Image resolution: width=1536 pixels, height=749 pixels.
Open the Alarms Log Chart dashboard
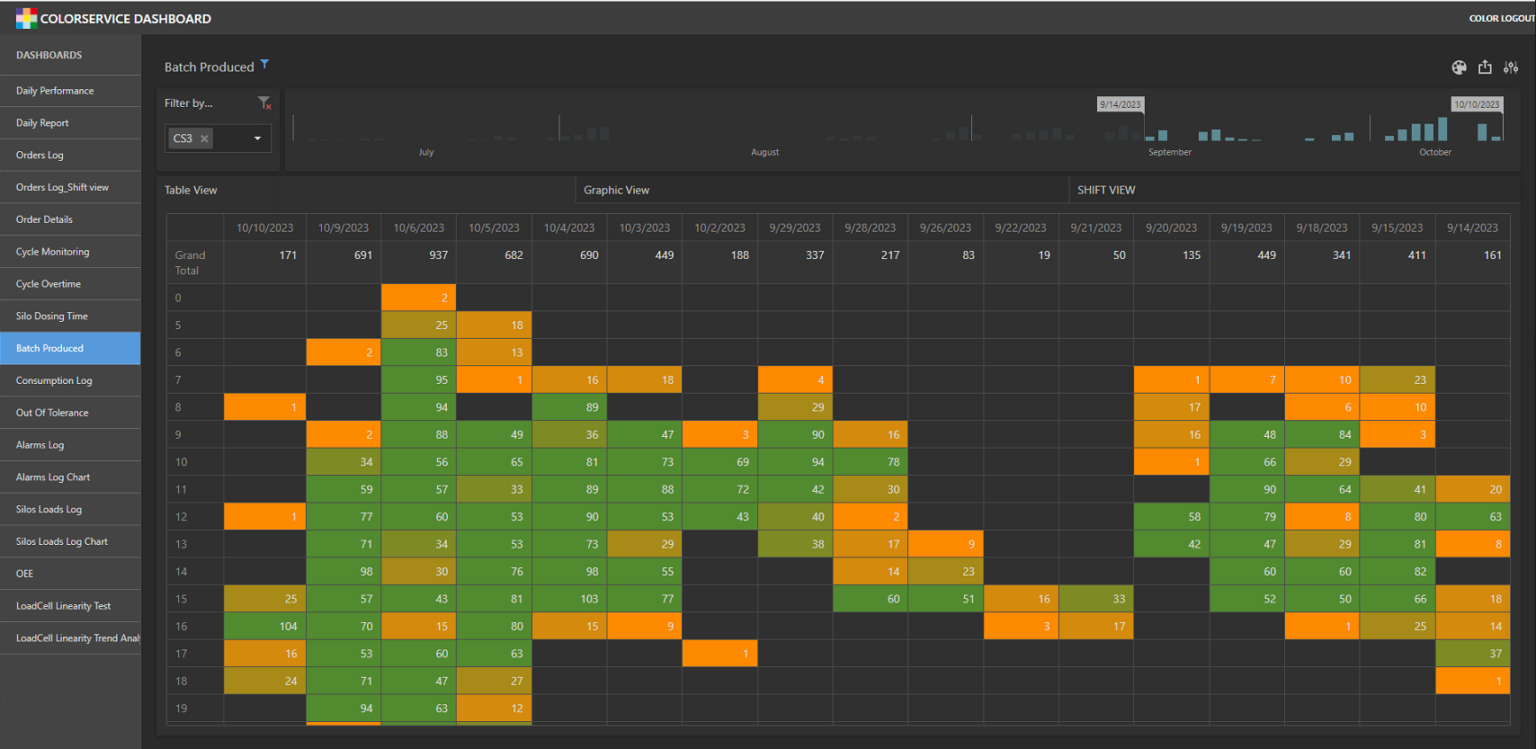pos(60,477)
